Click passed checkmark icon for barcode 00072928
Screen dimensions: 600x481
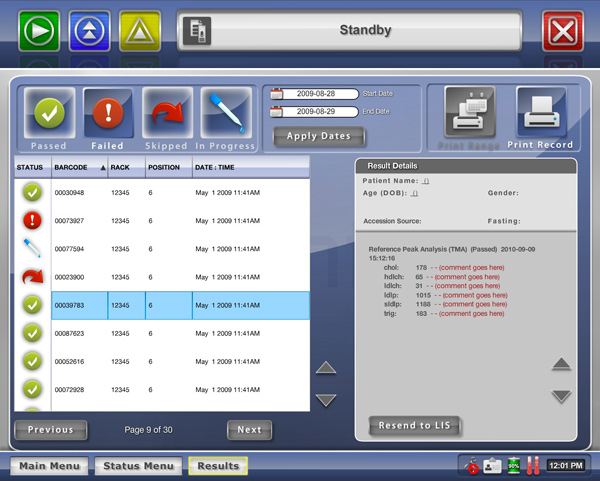(x=33, y=390)
